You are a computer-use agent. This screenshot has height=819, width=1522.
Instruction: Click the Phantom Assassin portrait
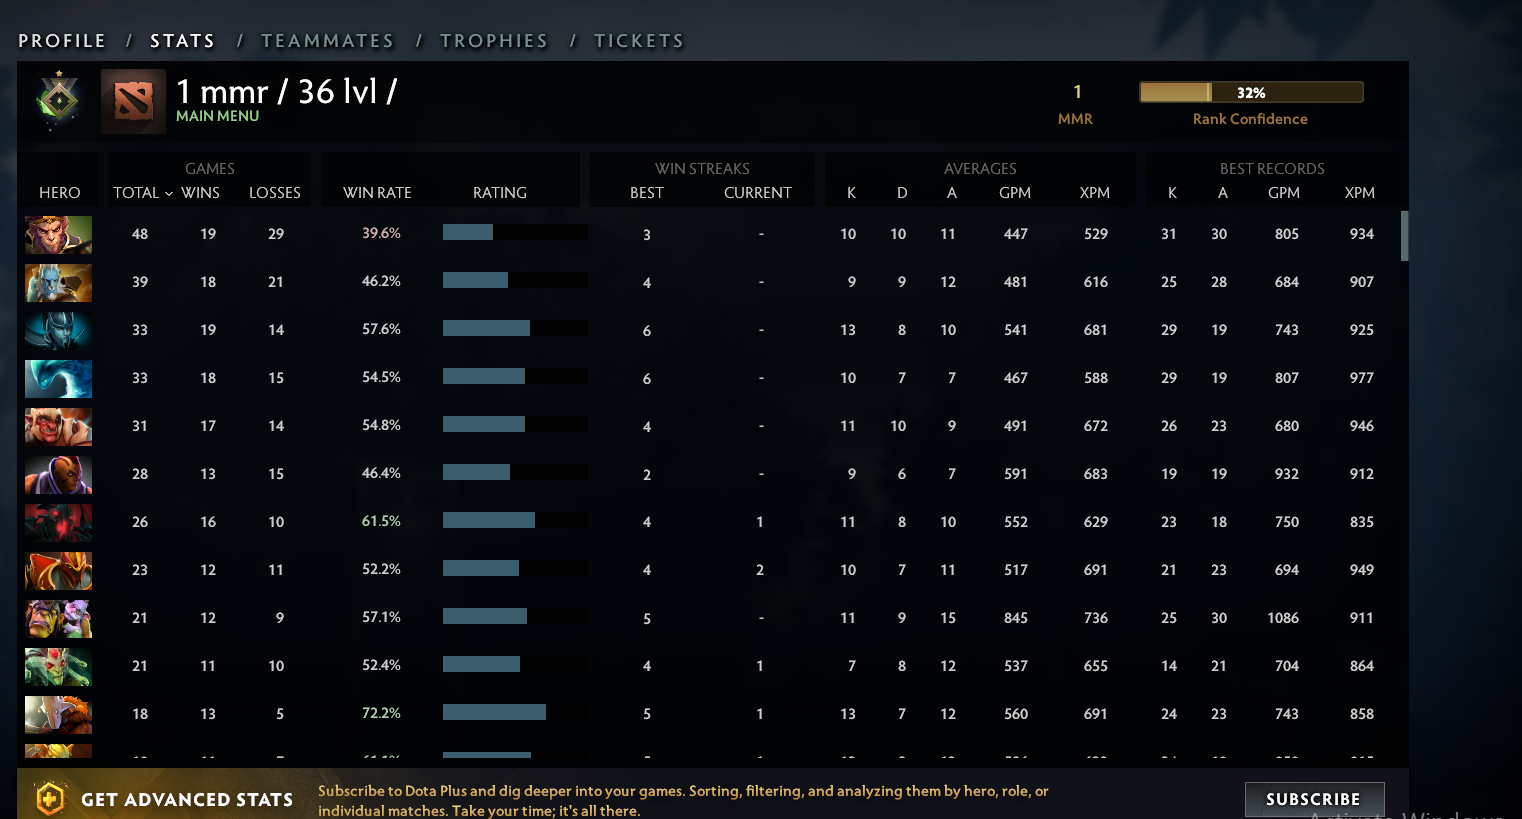[x=58, y=330]
